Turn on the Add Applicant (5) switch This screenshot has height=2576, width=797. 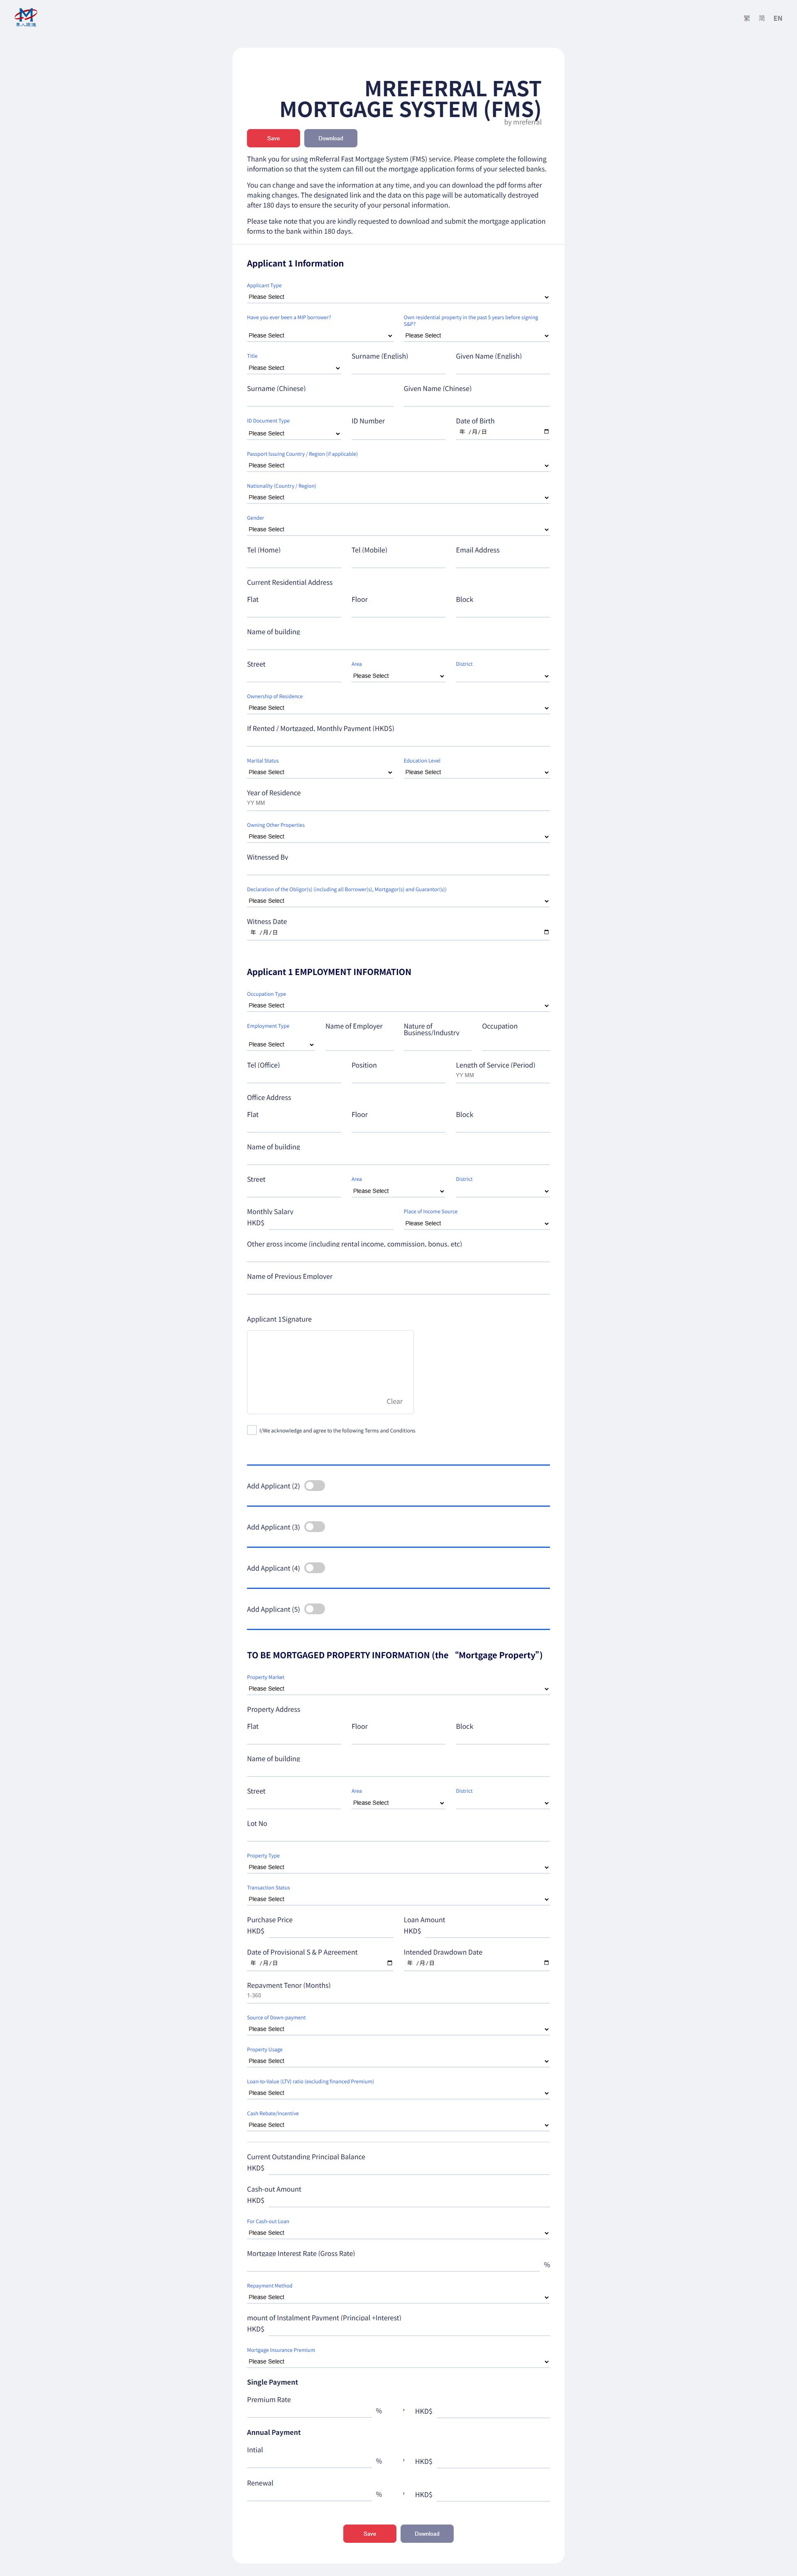click(x=314, y=1609)
